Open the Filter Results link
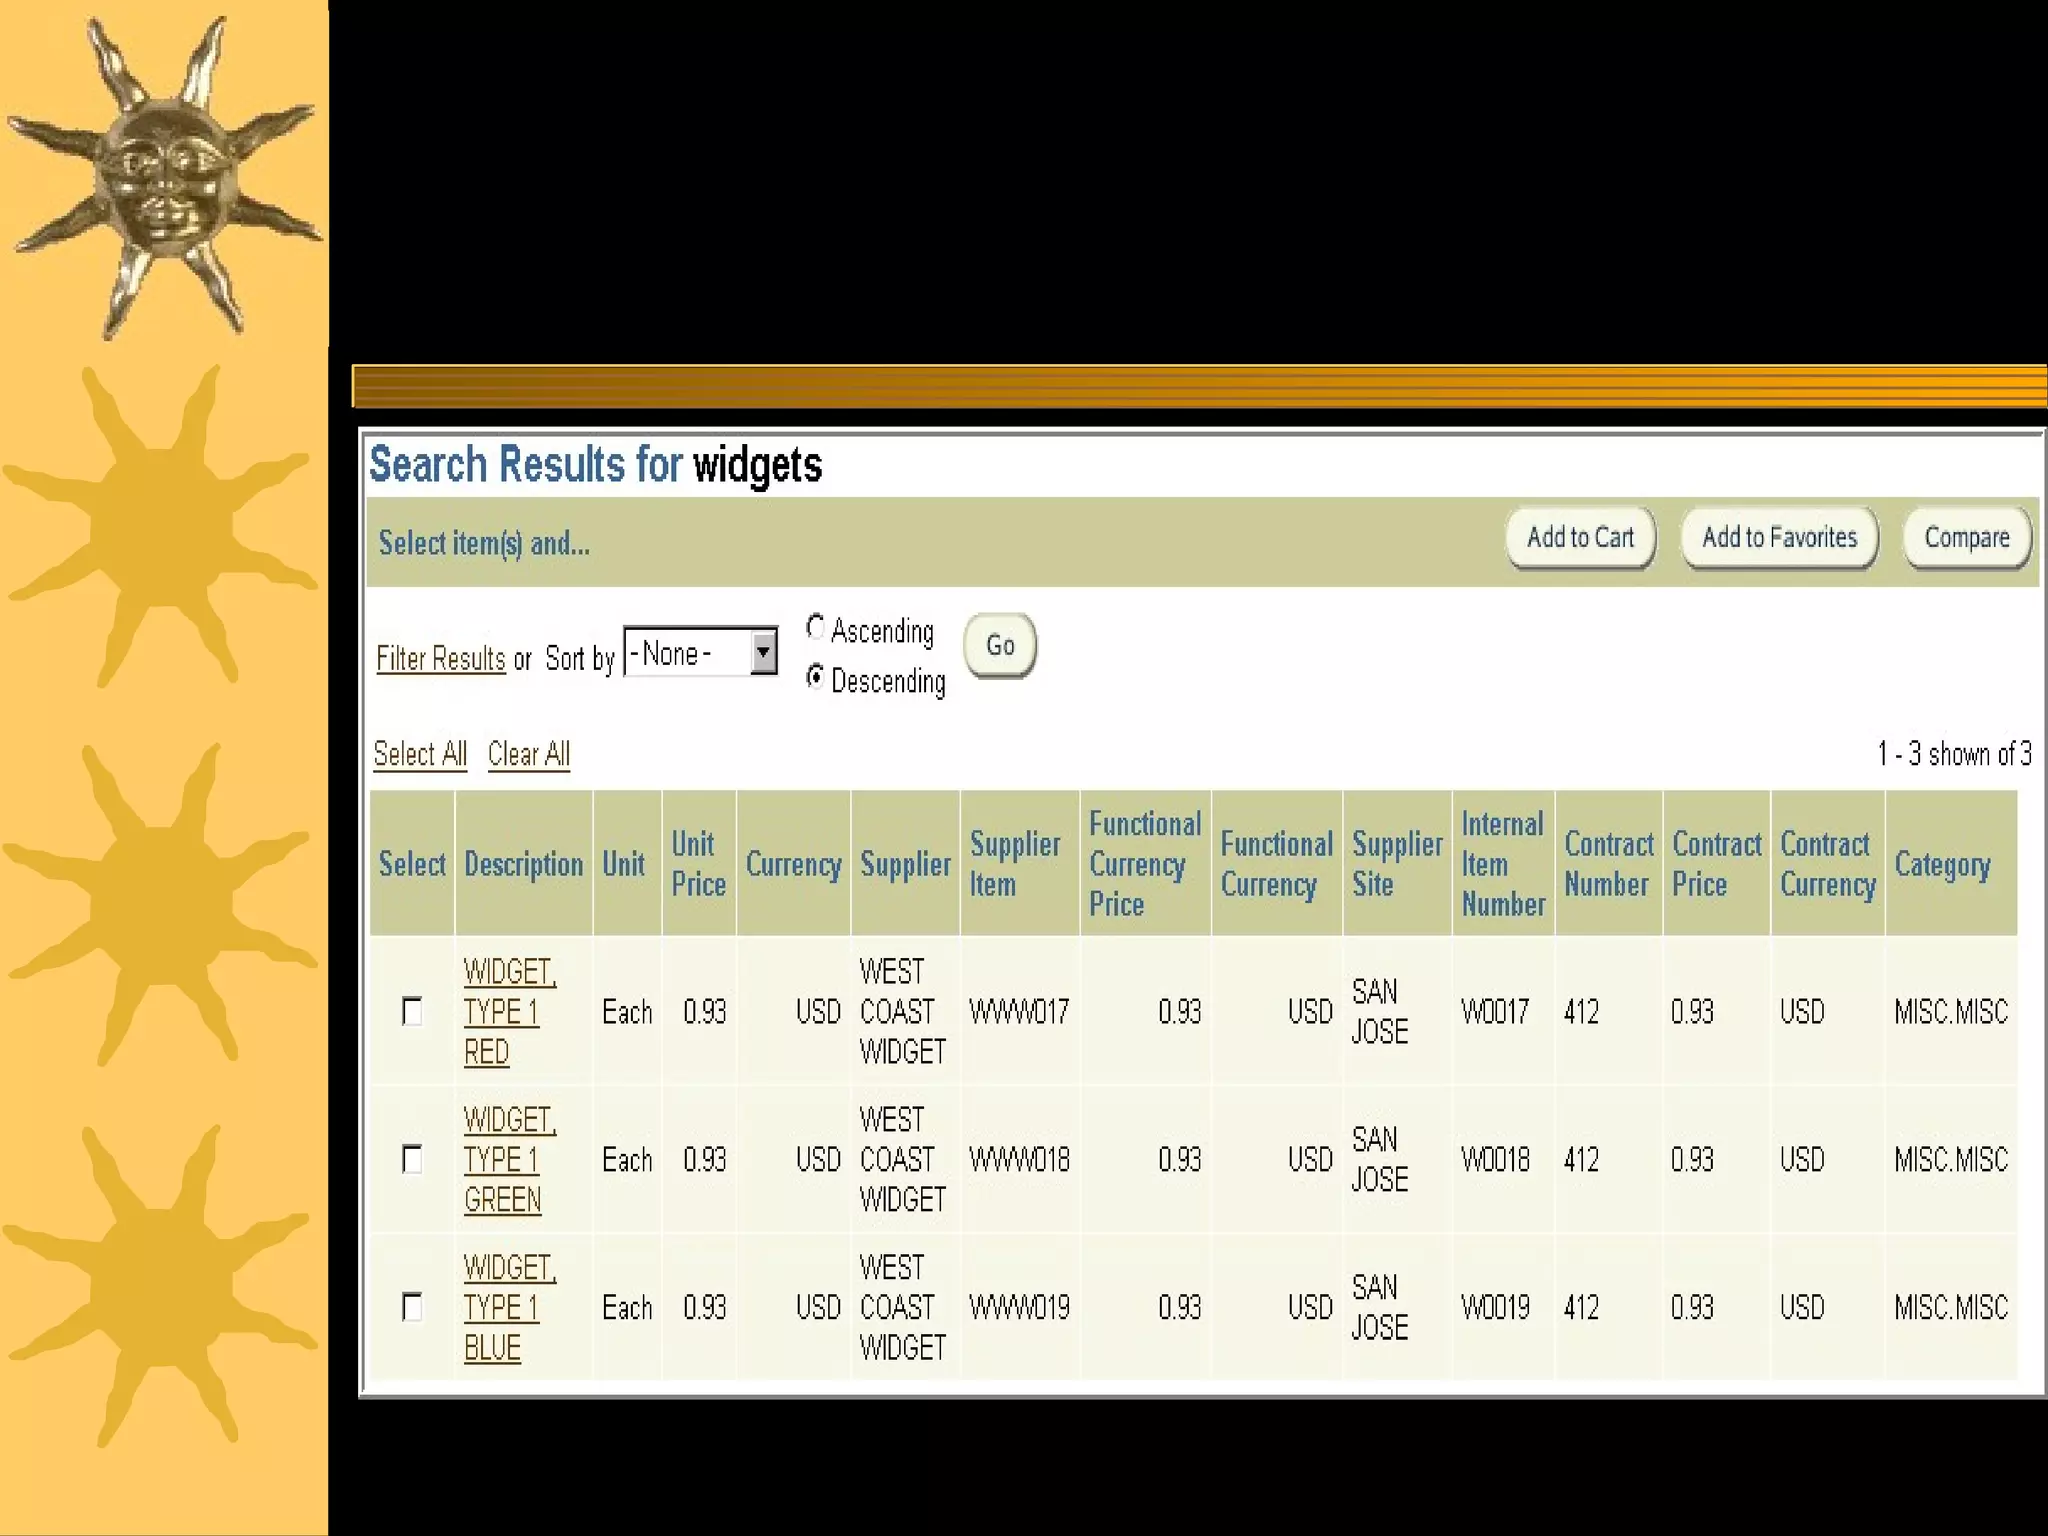The image size is (2048, 1536). (x=441, y=659)
